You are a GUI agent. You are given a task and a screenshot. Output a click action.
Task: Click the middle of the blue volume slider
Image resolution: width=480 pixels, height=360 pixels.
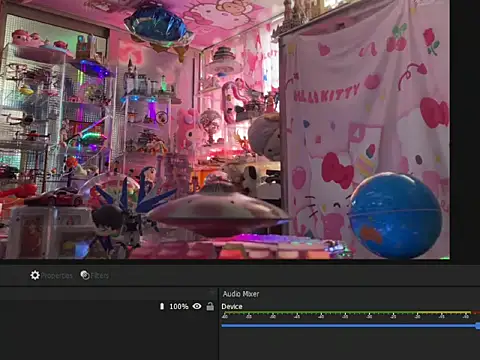pos(349,326)
